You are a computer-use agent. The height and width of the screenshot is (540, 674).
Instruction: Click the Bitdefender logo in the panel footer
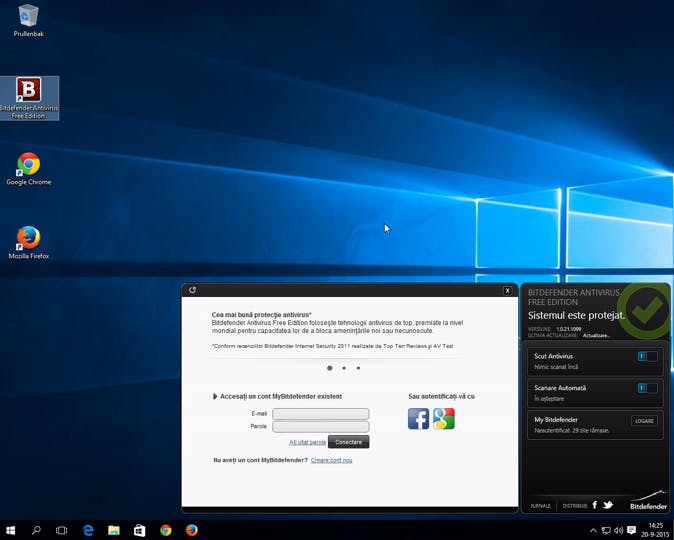coord(648,501)
